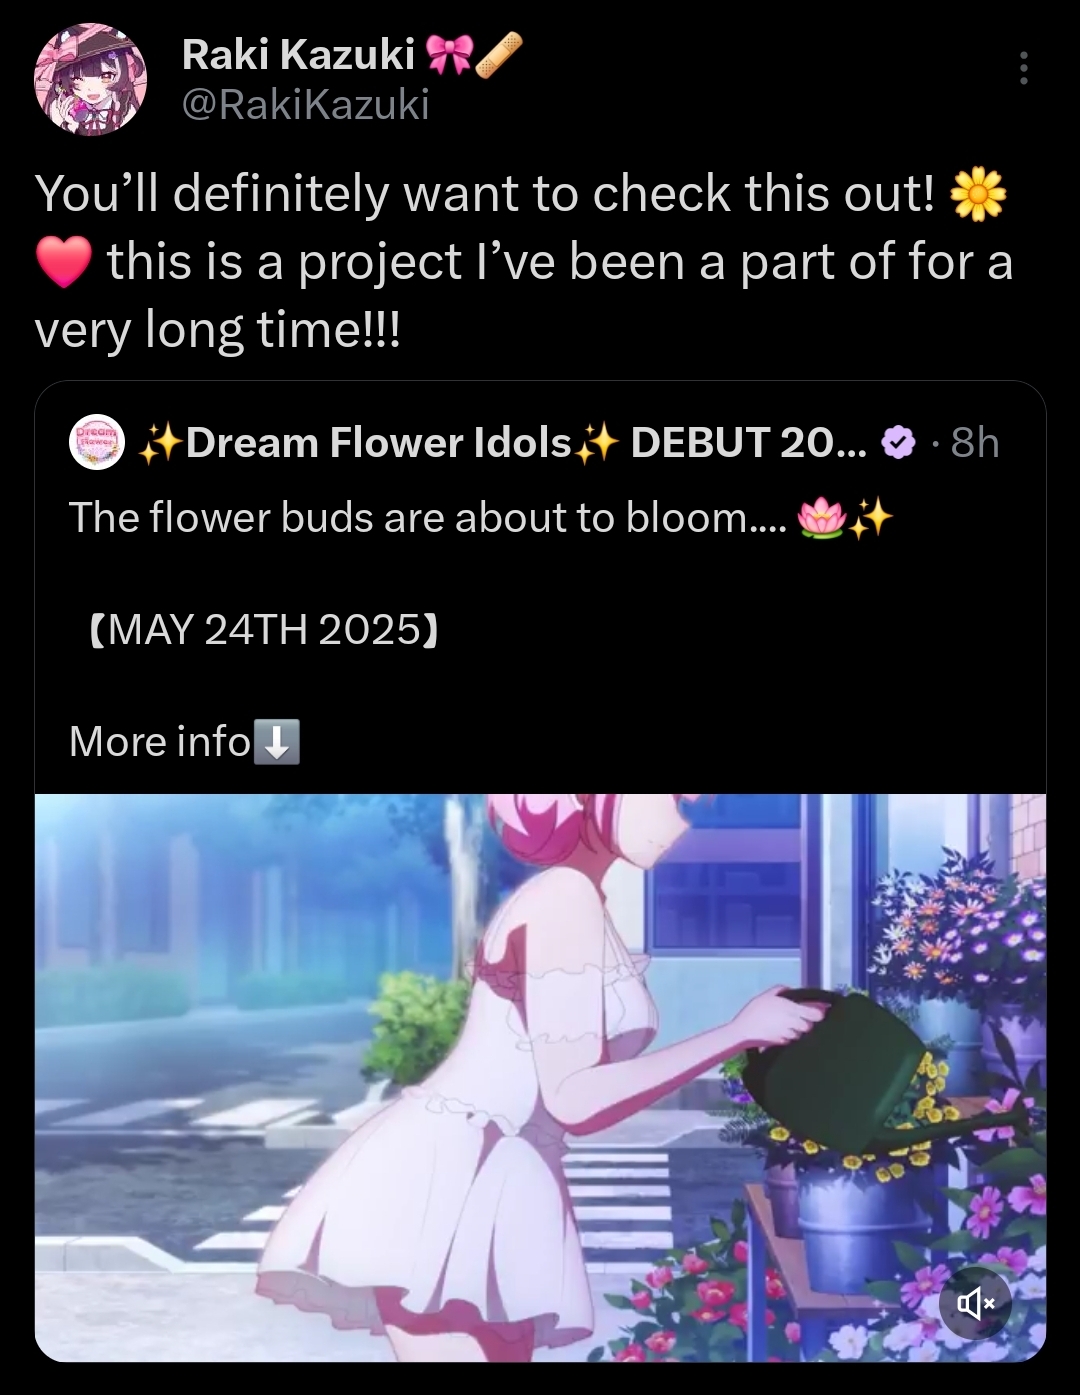Click the down arrow emoji after More info
Screen dimensions: 1080x1395
277,742
